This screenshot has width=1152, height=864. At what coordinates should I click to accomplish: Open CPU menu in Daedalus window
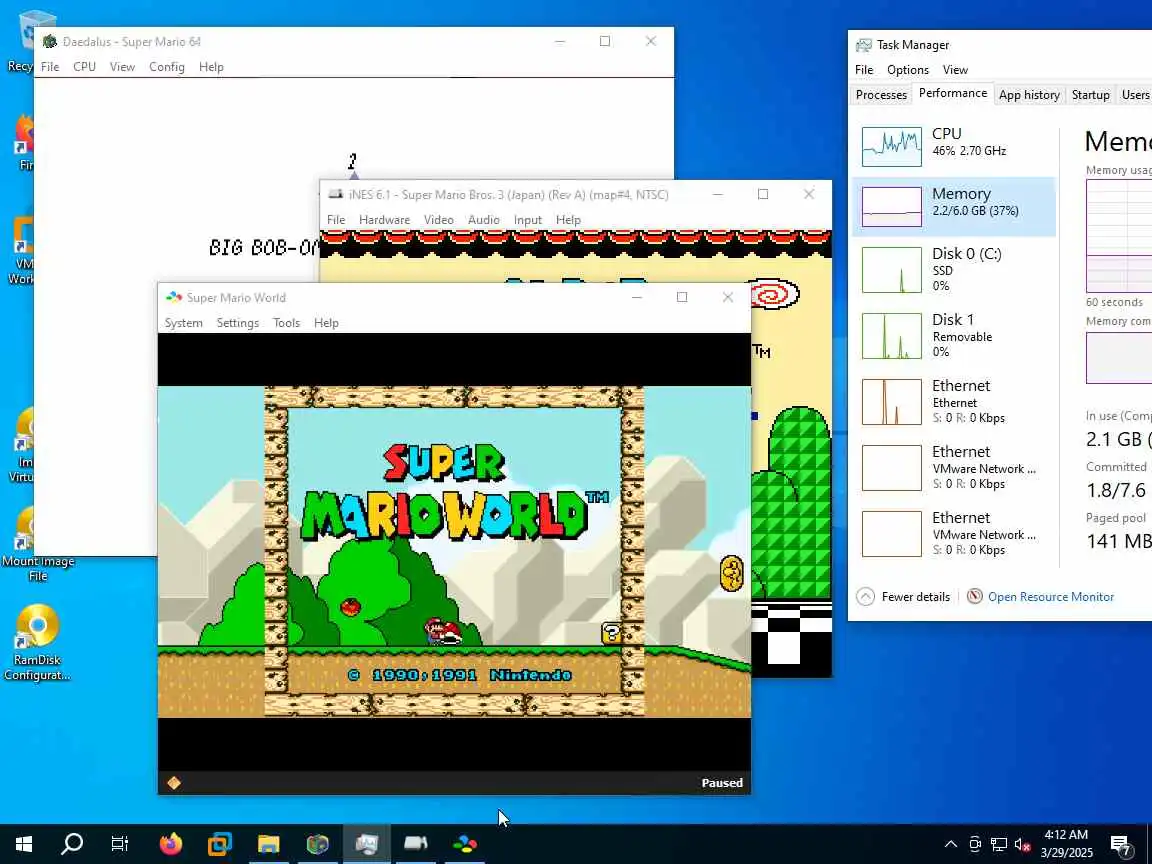pos(84,67)
